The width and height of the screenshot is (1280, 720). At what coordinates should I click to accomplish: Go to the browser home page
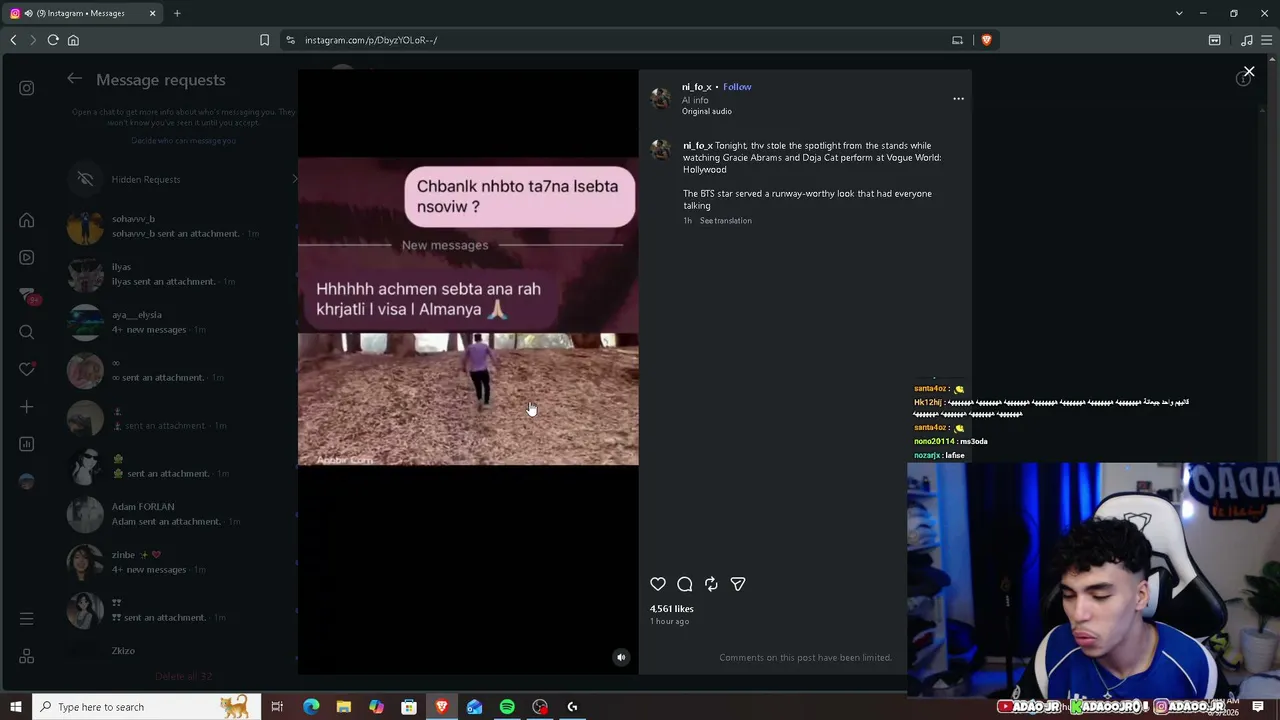pos(73,40)
